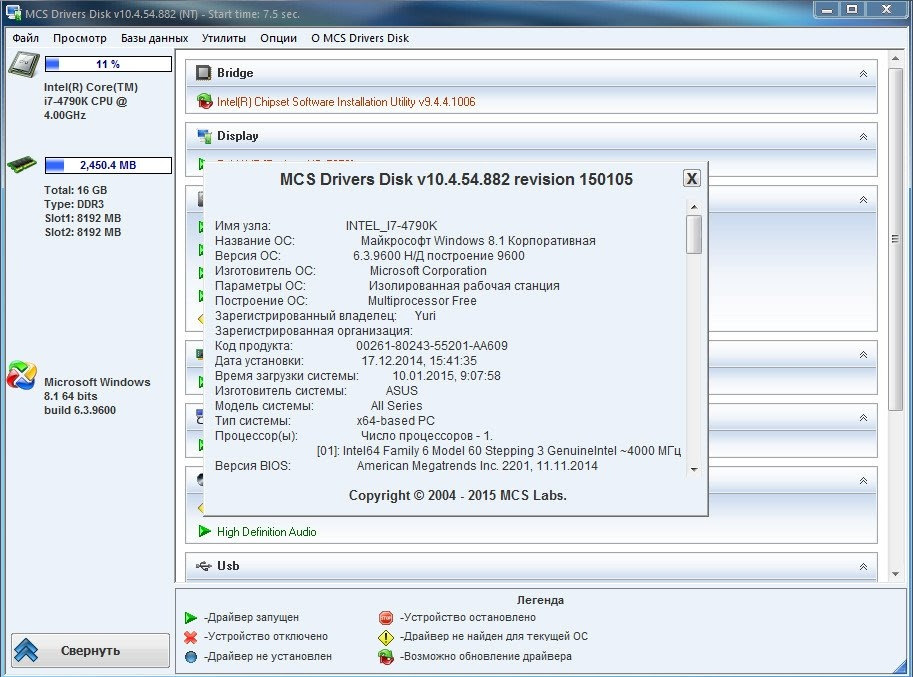This screenshot has width=913, height=677.
Task: Click the CPU usage 11 % bar
Action: point(108,64)
